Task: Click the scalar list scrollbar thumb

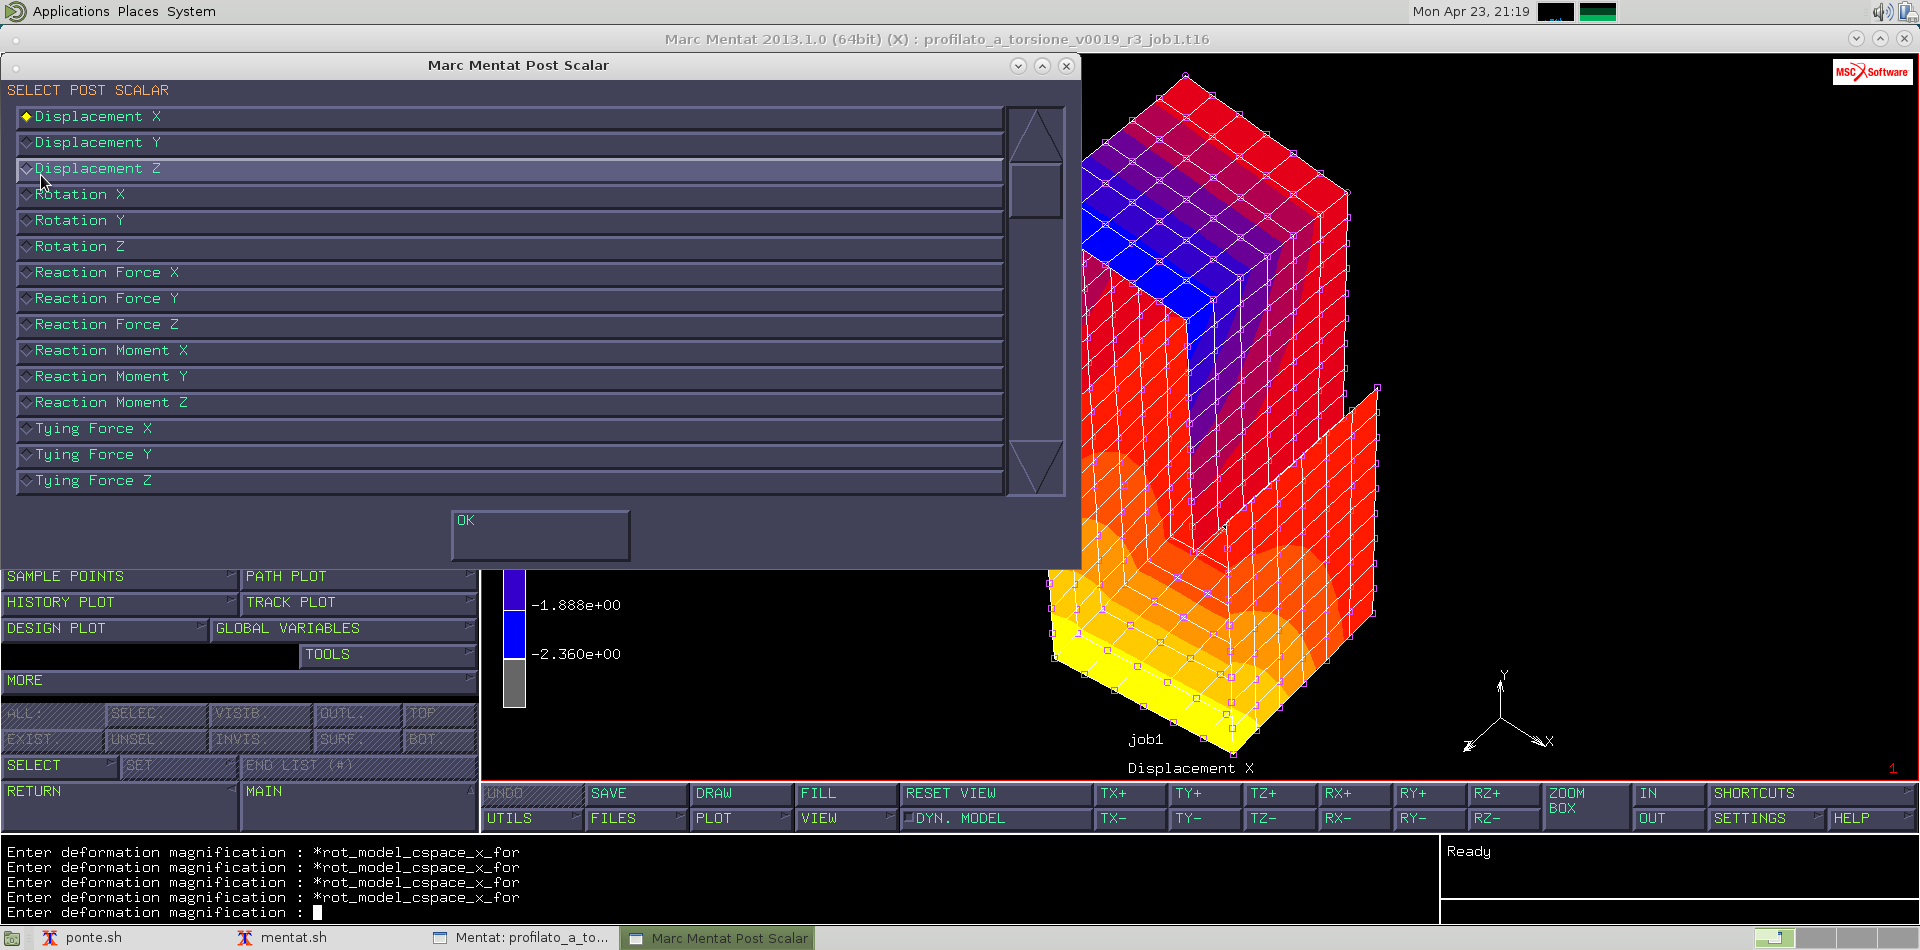Action: [1035, 190]
